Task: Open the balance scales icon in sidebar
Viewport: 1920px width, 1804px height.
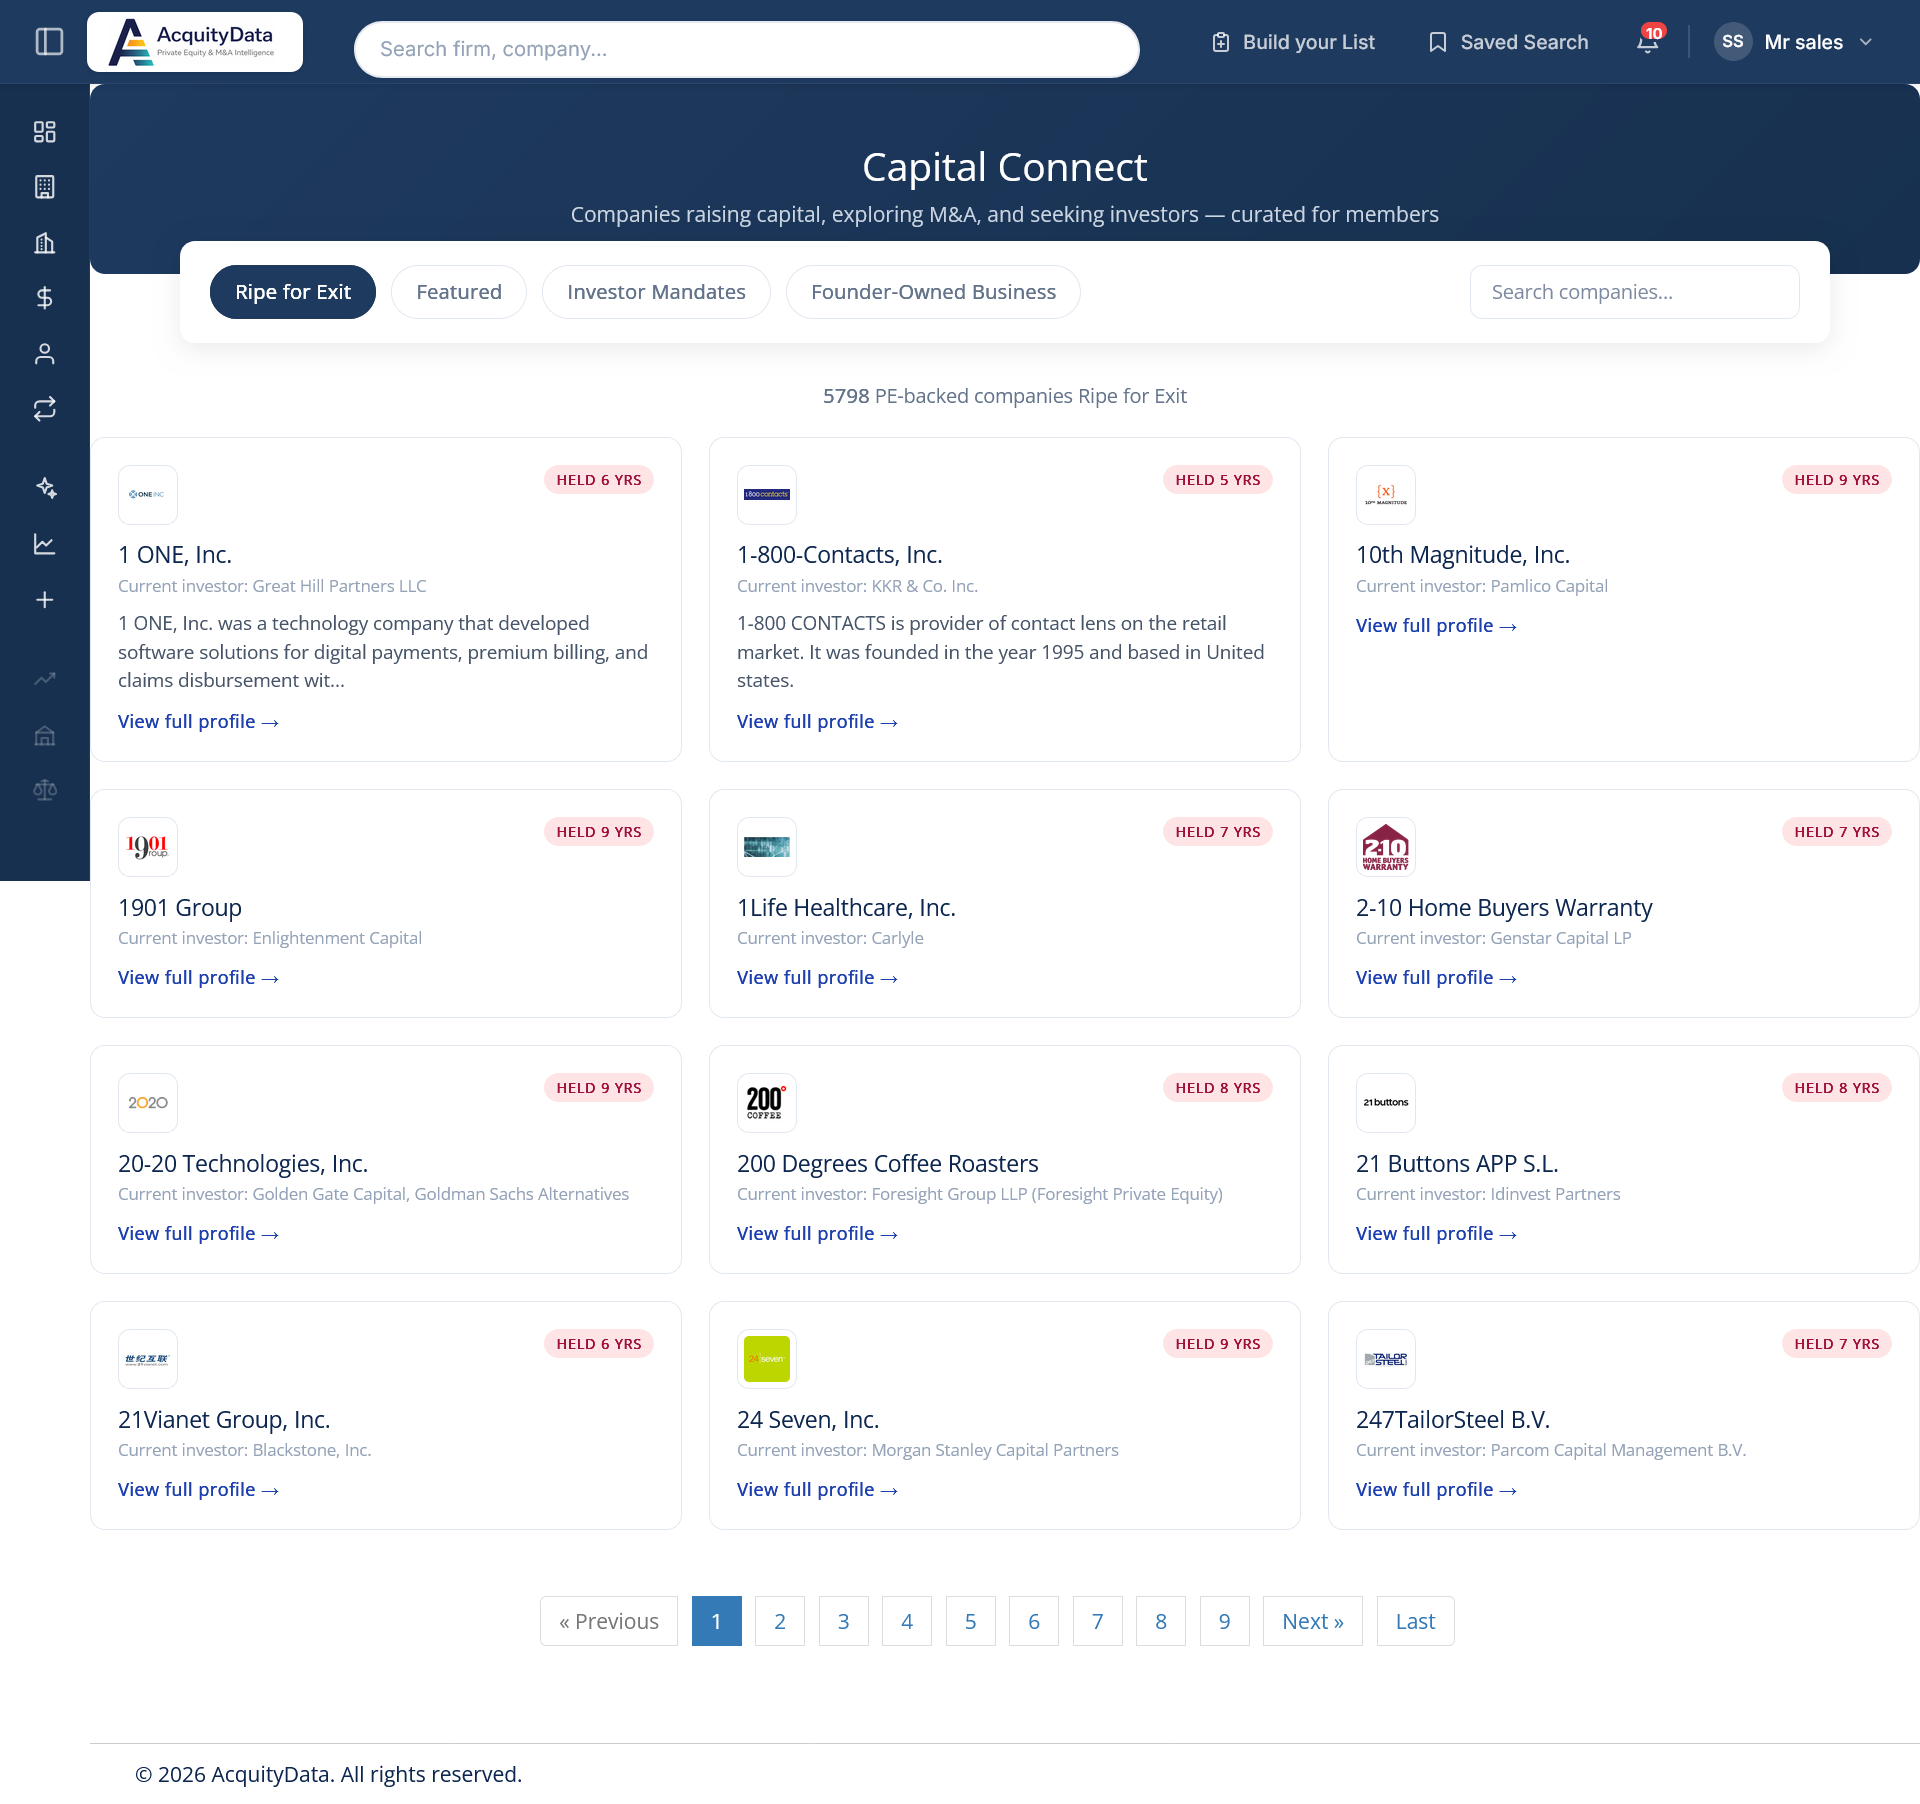Action: [x=45, y=791]
